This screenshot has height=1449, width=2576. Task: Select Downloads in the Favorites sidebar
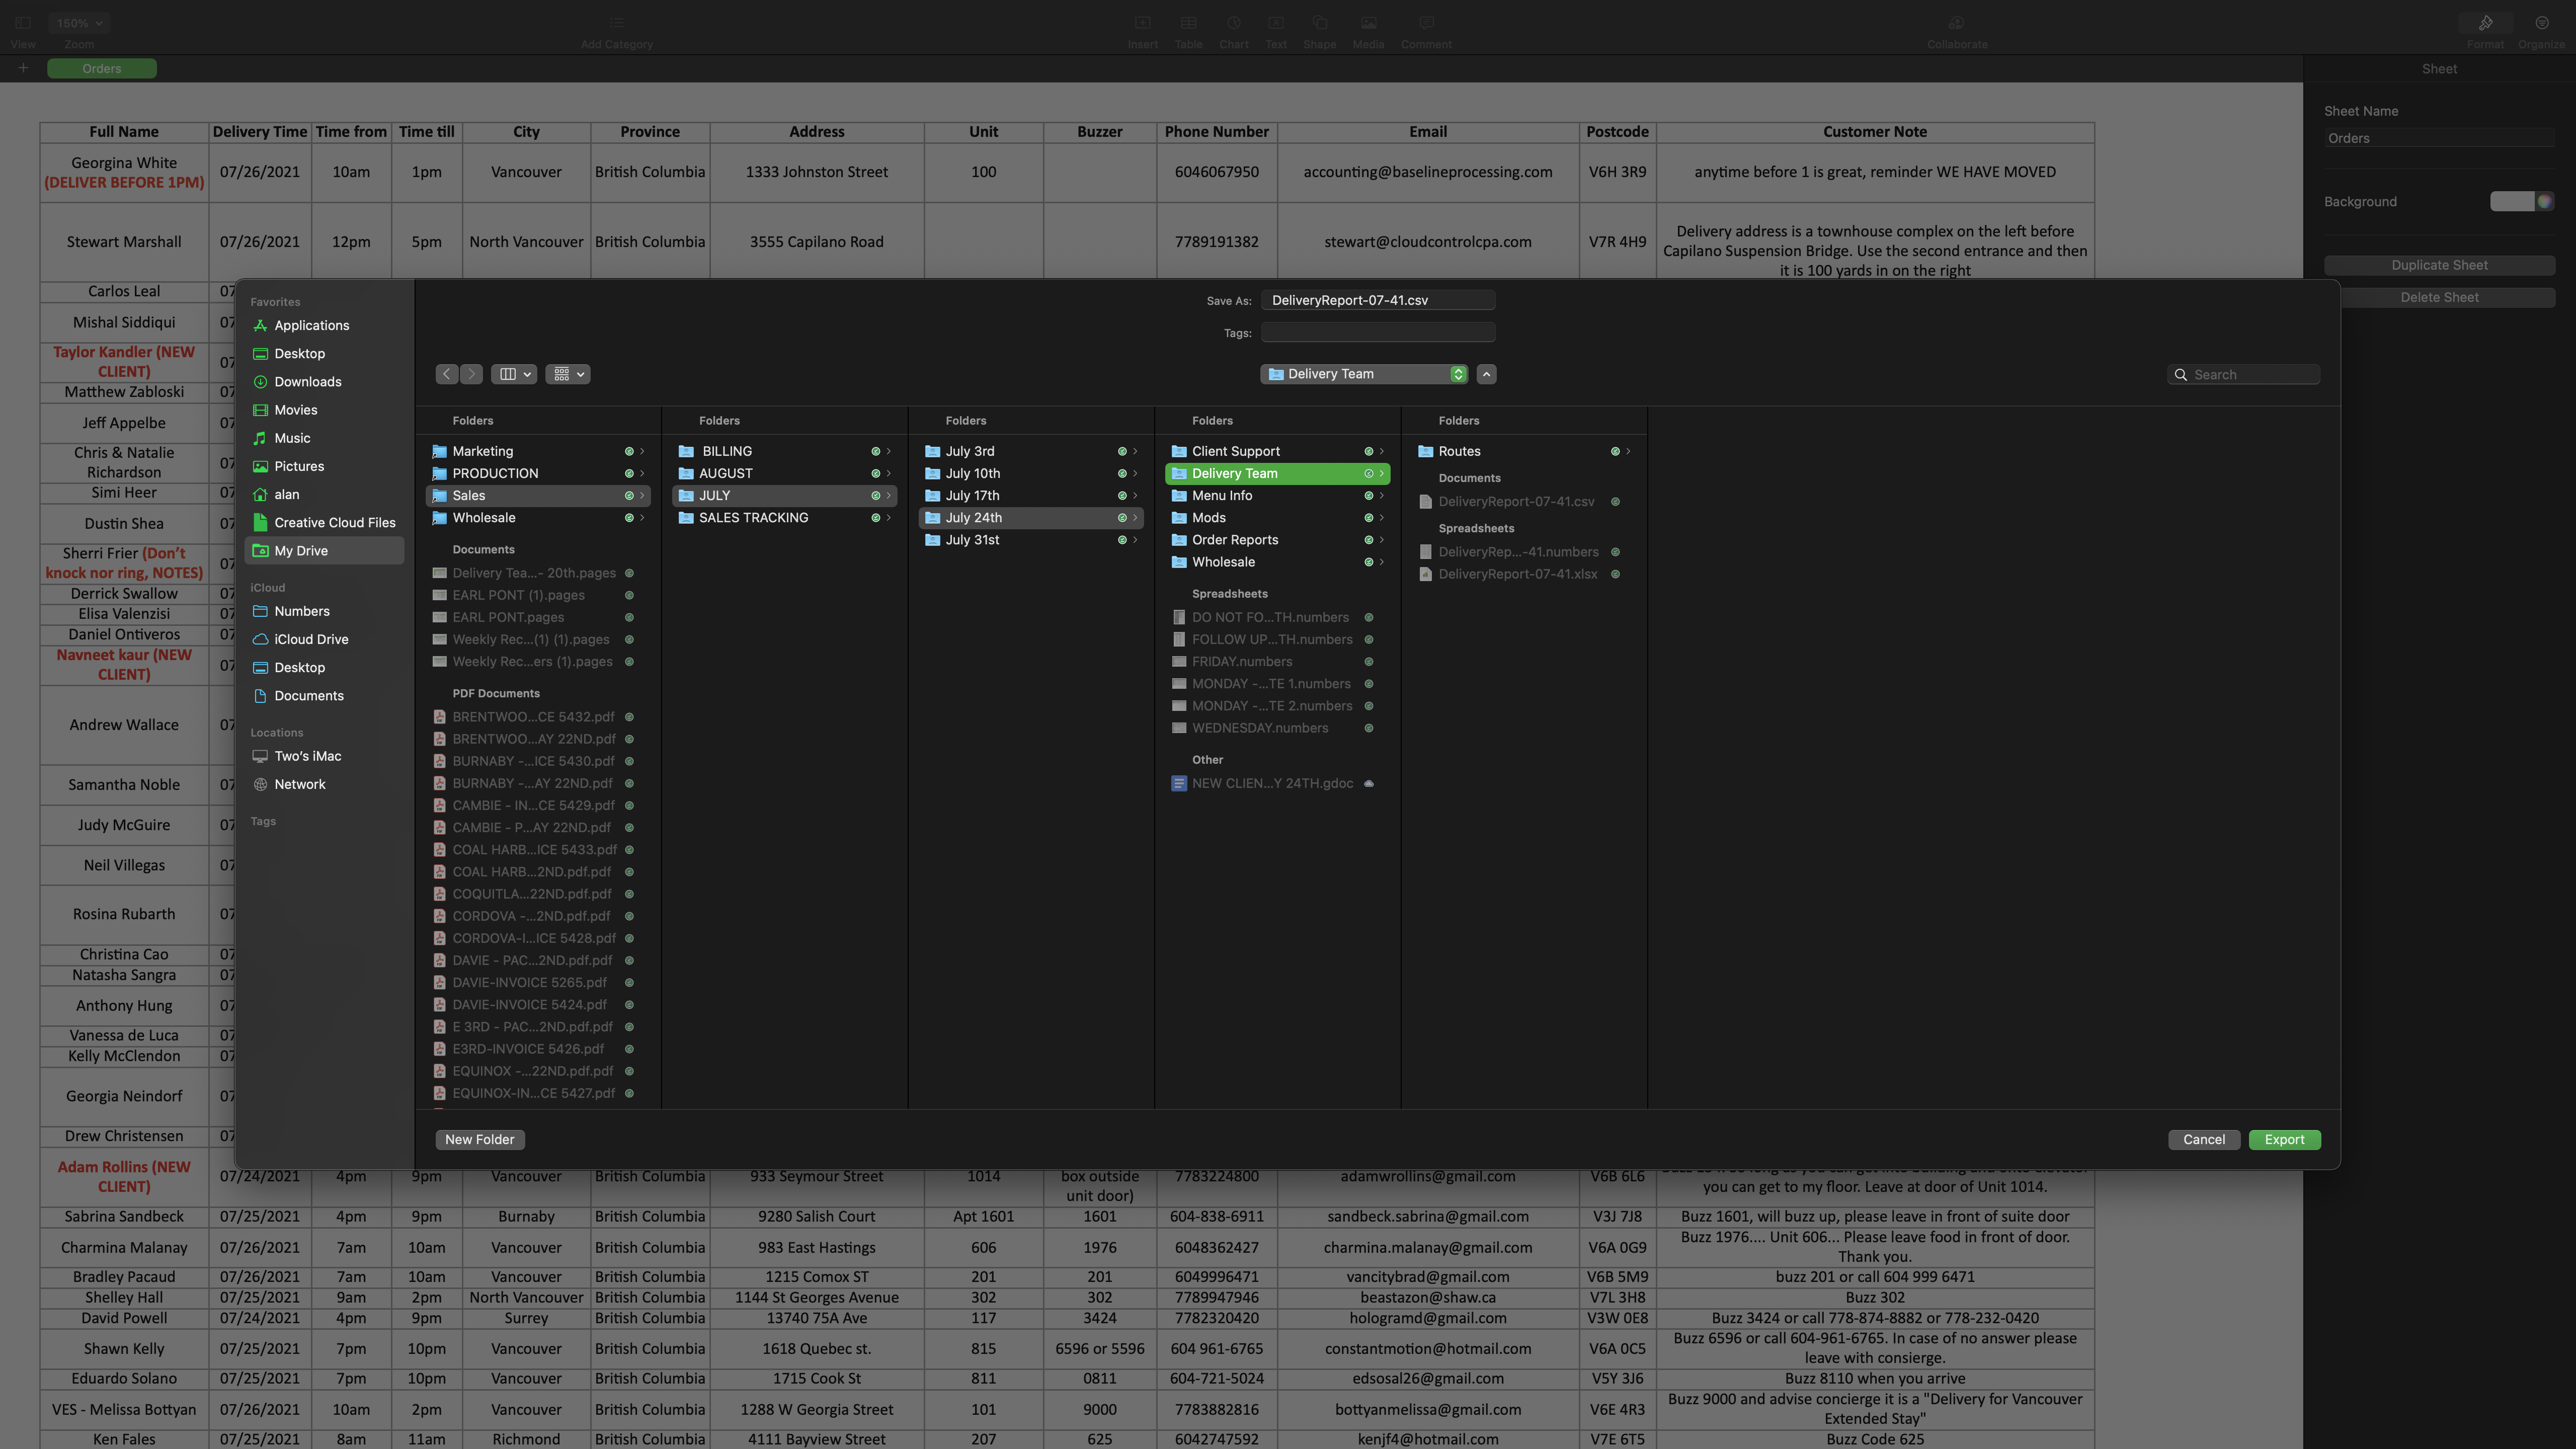307,382
